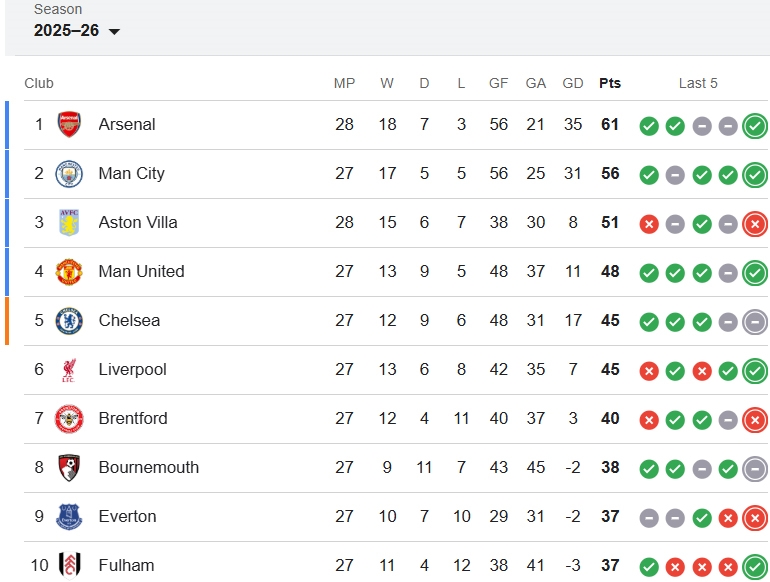Screen dimensions: 770x582
Task: Click the Pts column header
Action: pyautogui.click(x=610, y=83)
